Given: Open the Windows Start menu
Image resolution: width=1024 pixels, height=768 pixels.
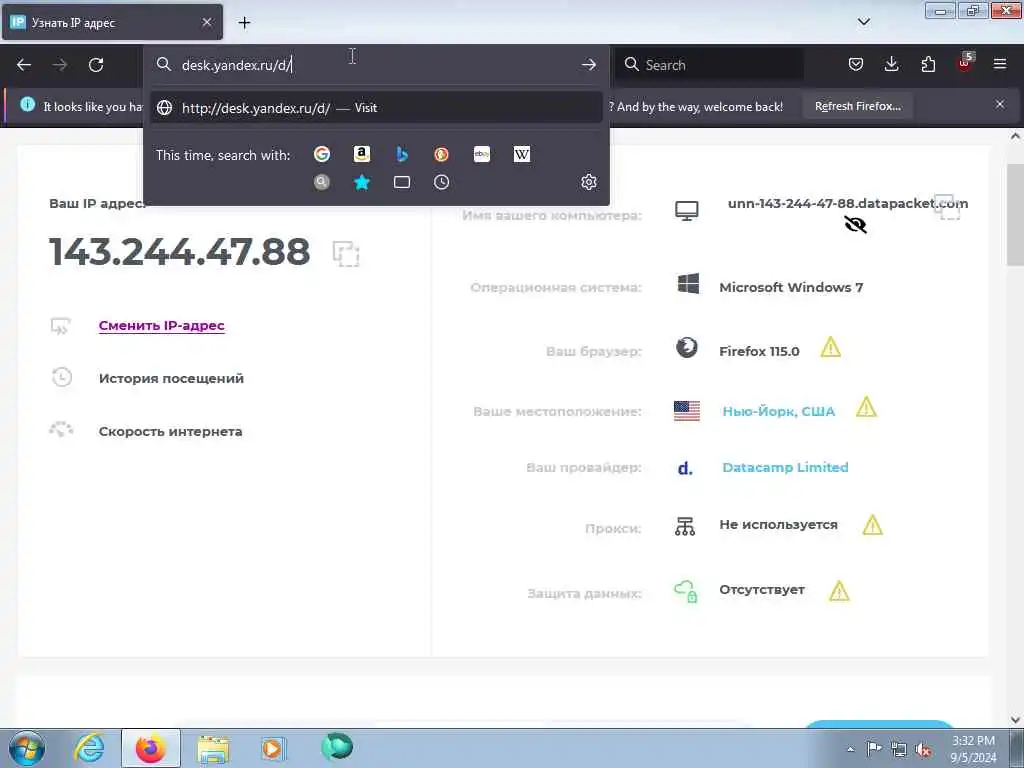Looking at the screenshot, I should 27,748.
